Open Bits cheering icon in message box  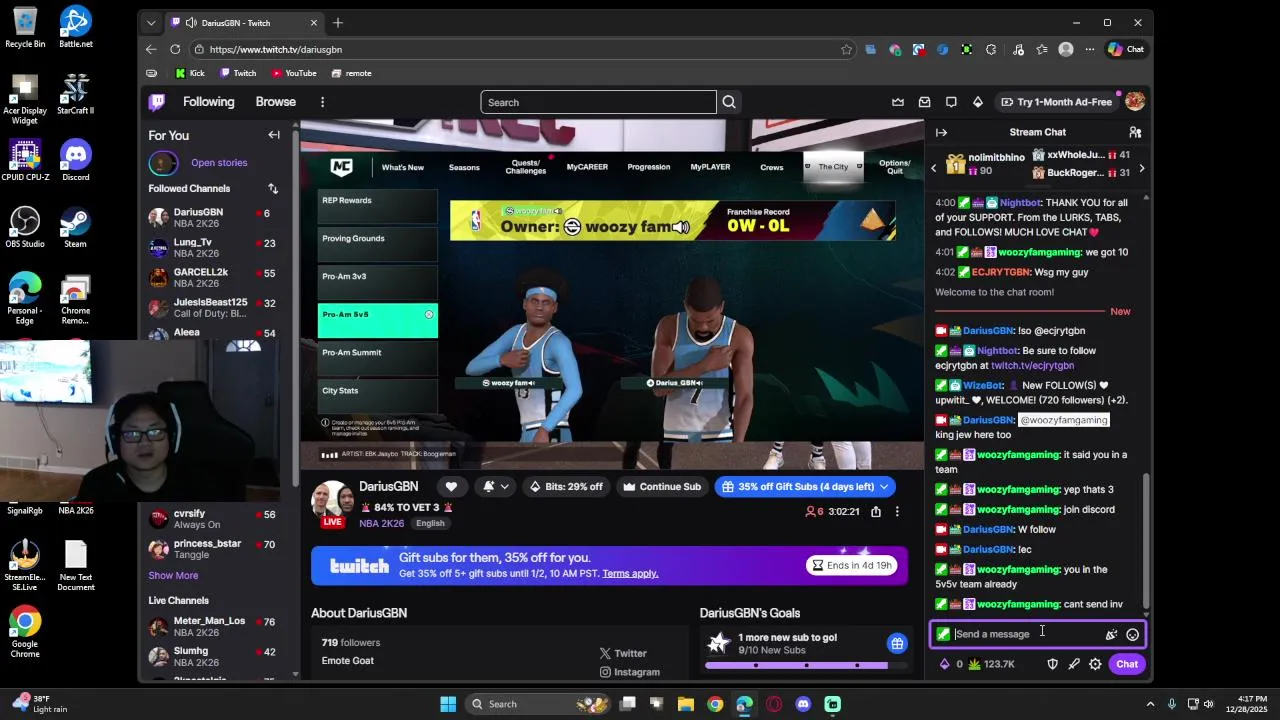click(1111, 634)
